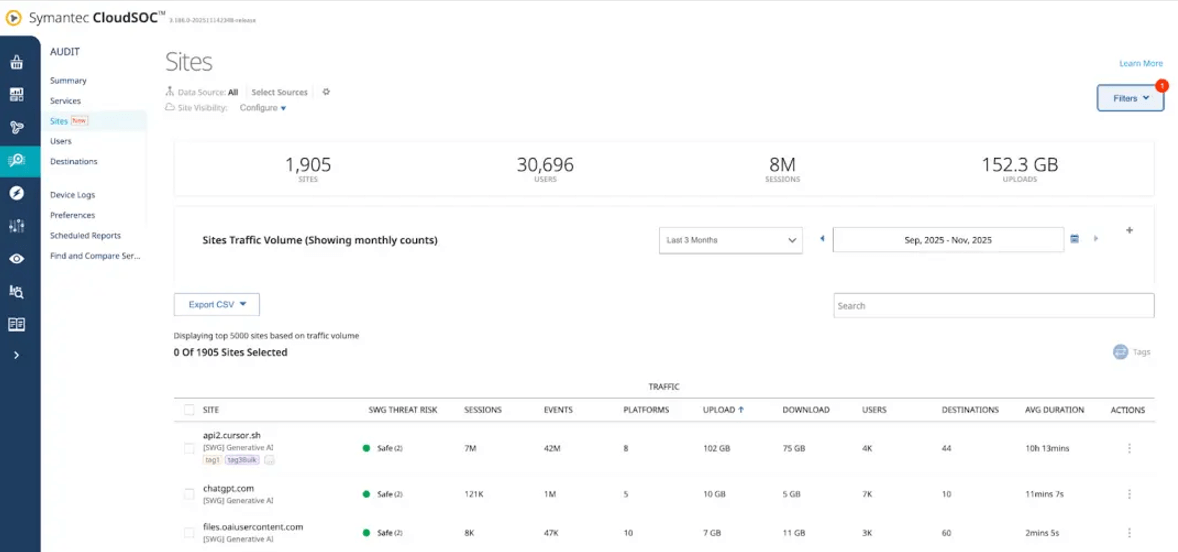This screenshot has width=1178, height=552.
Task: Open the Site Visibility Configure dropdown
Action: point(262,108)
